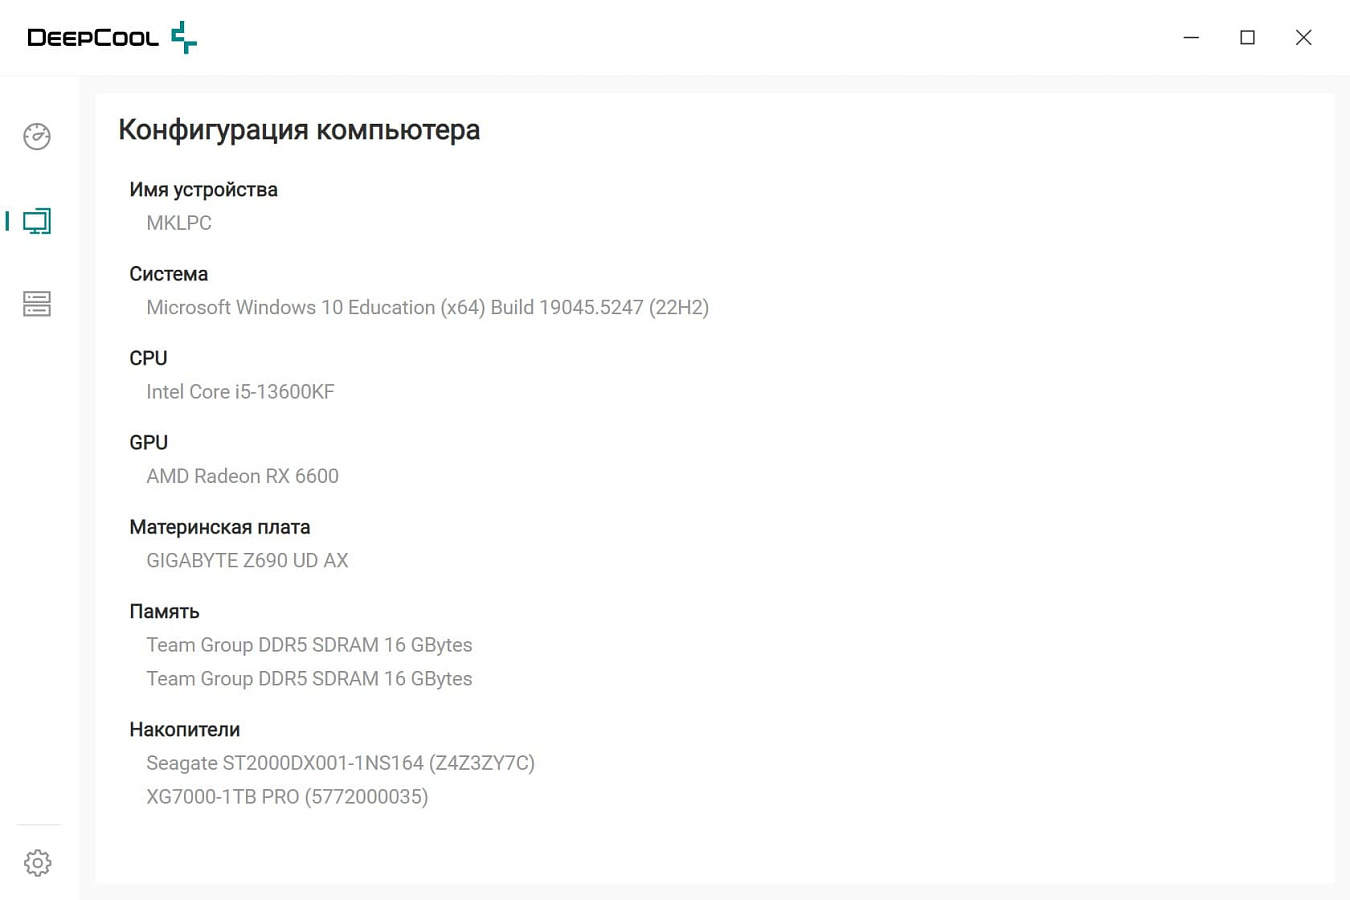Click the XG7000-1TB PRO drive entry
The image size is (1350, 900).
pos(287,797)
